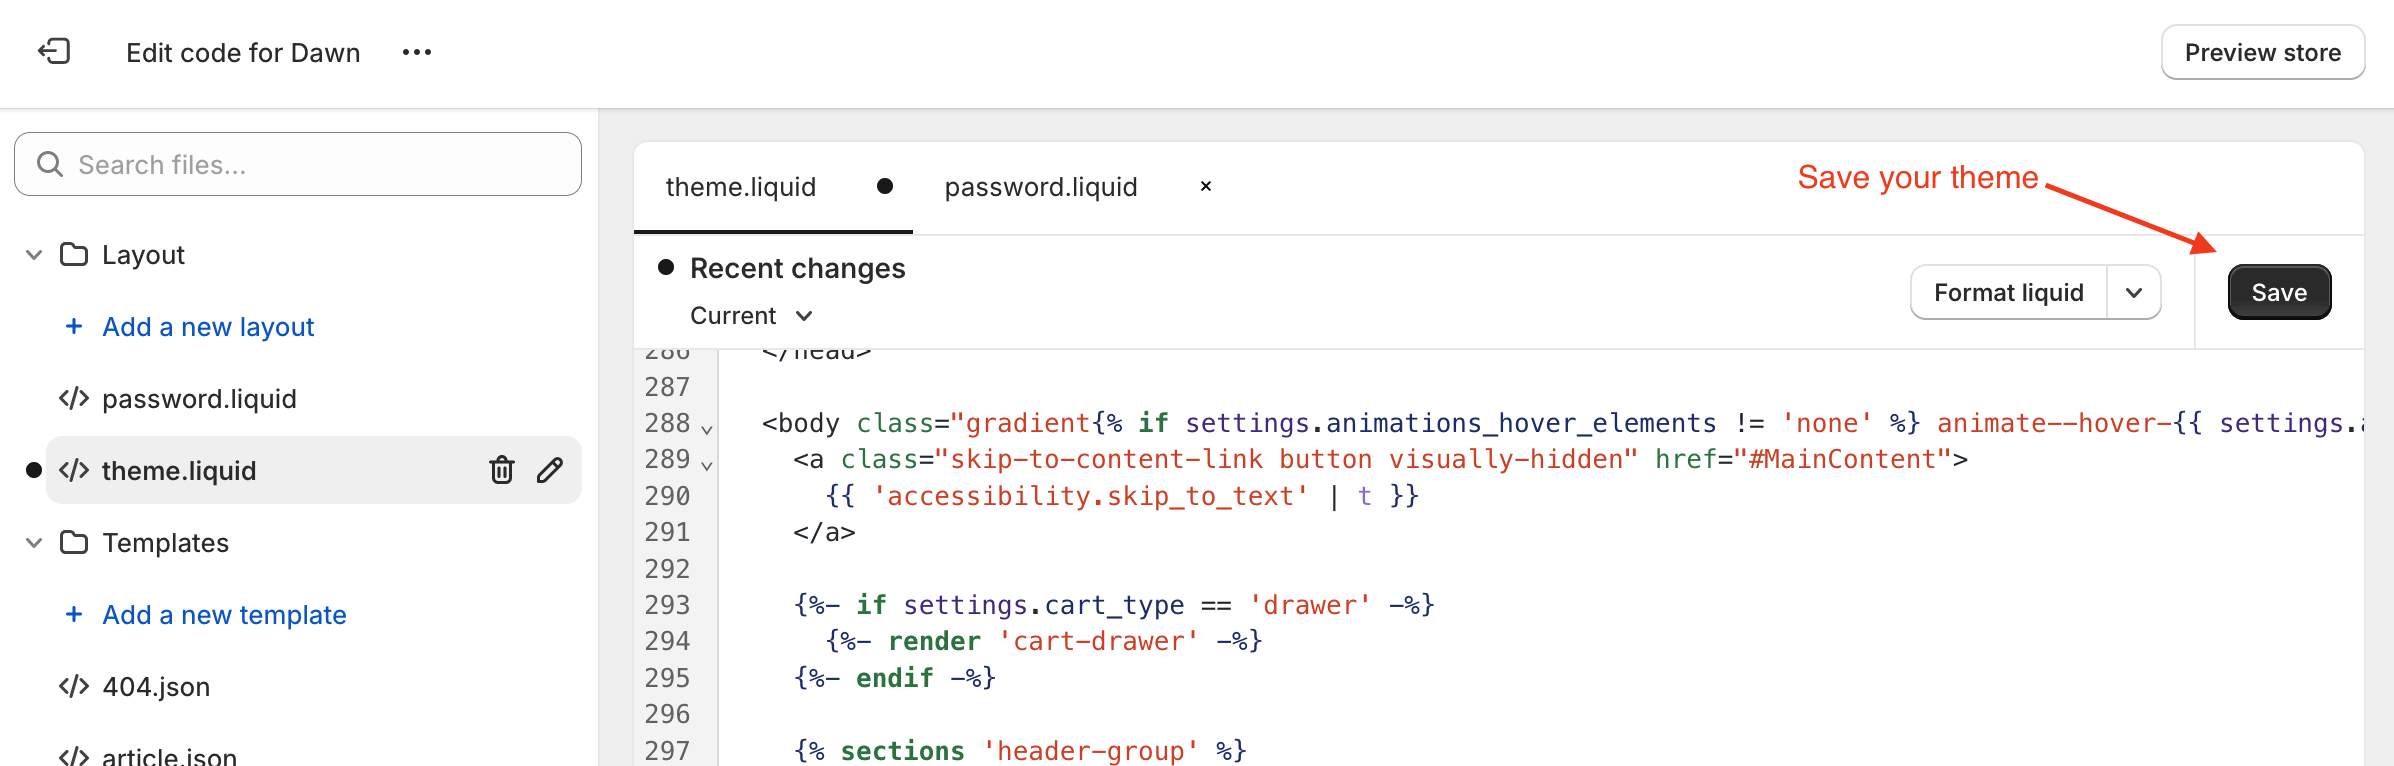Close the password.liquid tab
The image size is (2394, 766).
(x=1206, y=186)
